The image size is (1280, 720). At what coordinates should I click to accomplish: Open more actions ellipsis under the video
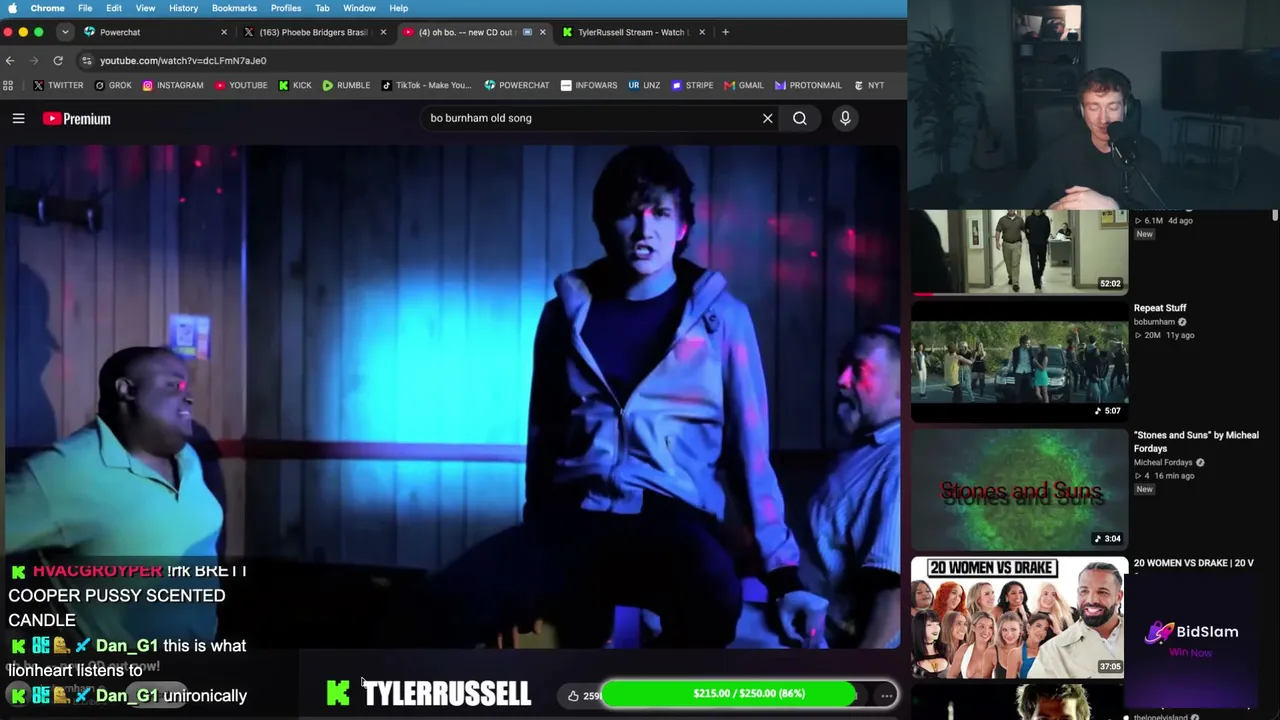pyautogui.click(x=886, y=695)
